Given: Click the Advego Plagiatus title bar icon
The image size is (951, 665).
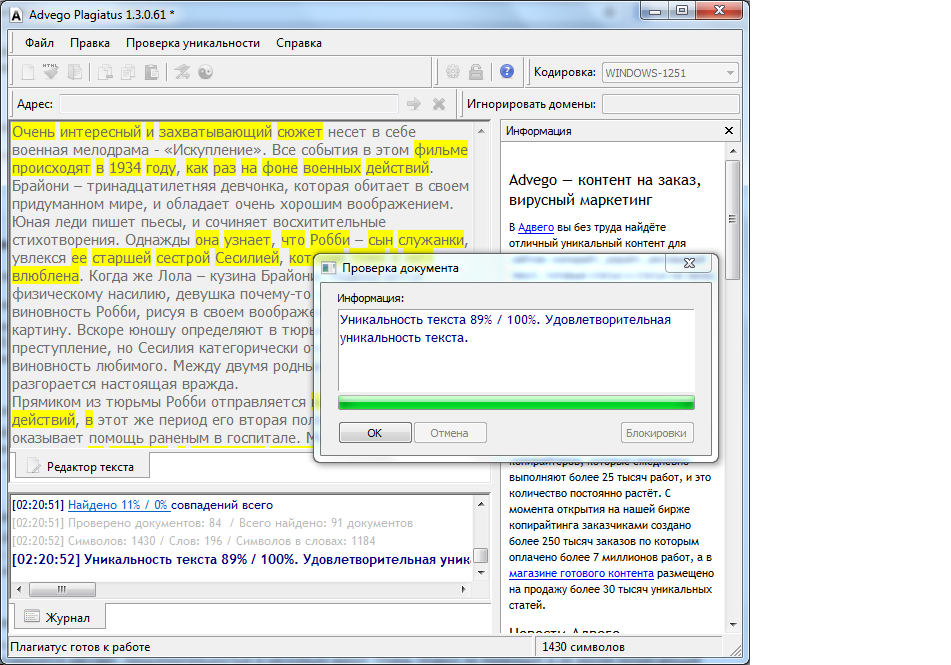Looking at the screenshot, I should (17, 15).
